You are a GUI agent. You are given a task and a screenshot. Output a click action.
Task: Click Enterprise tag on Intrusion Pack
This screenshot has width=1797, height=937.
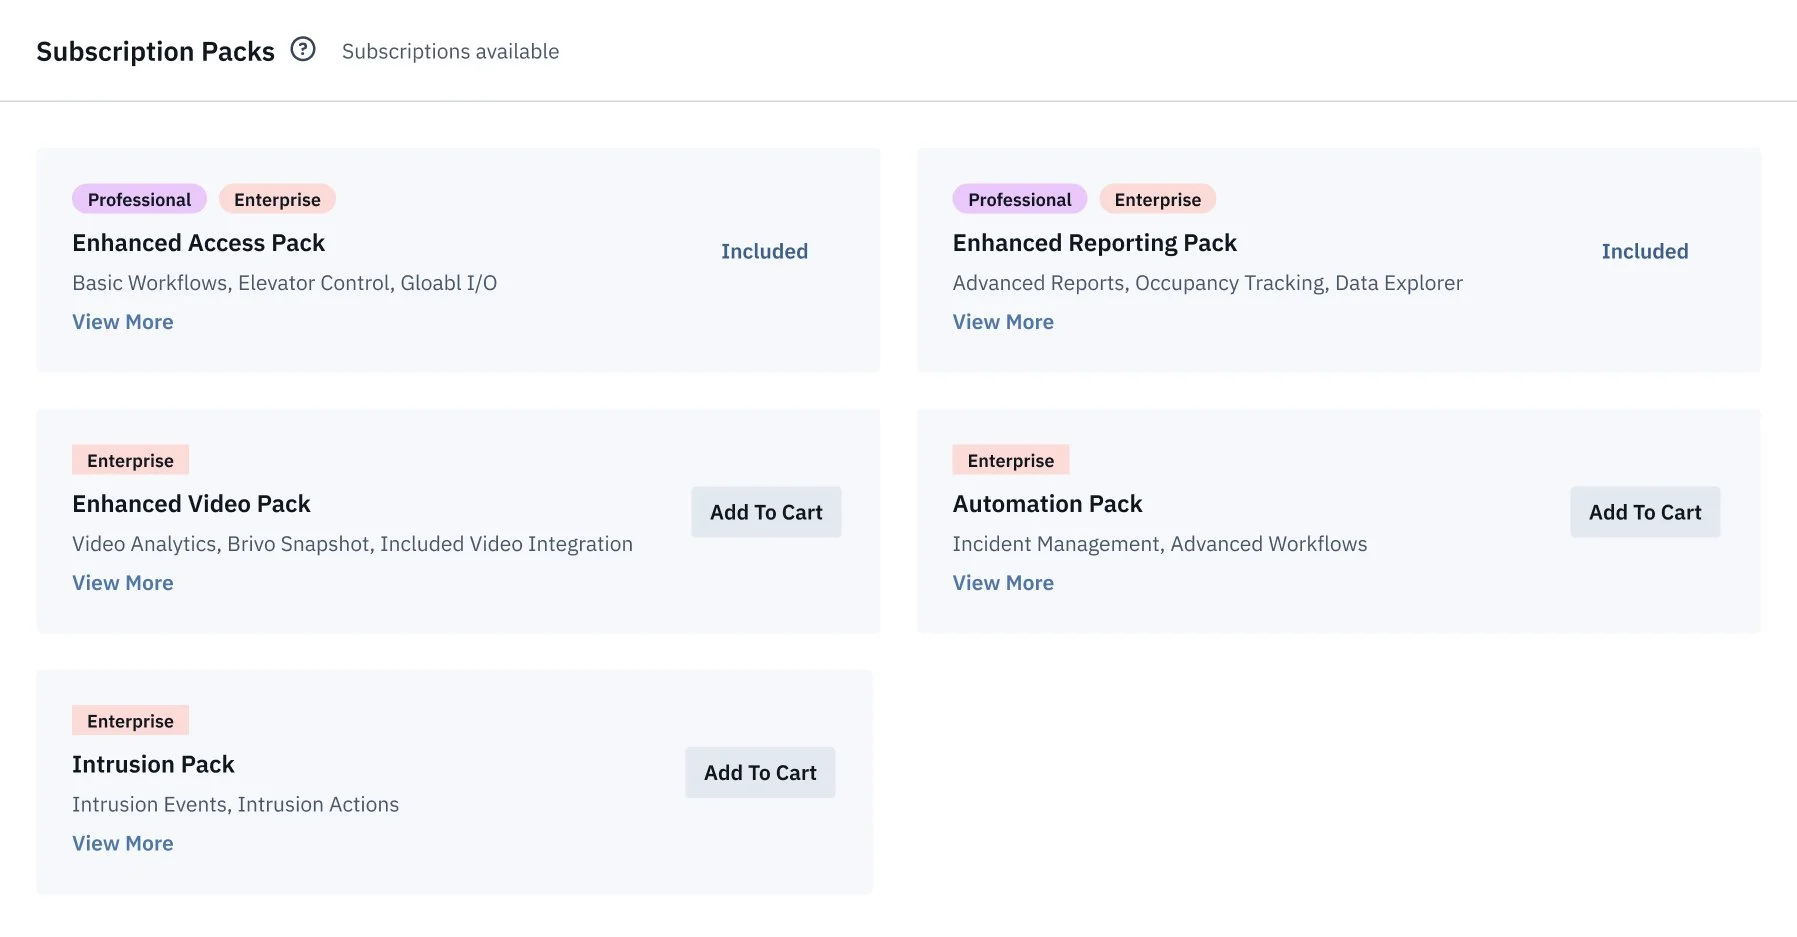(x=130, y=721)
